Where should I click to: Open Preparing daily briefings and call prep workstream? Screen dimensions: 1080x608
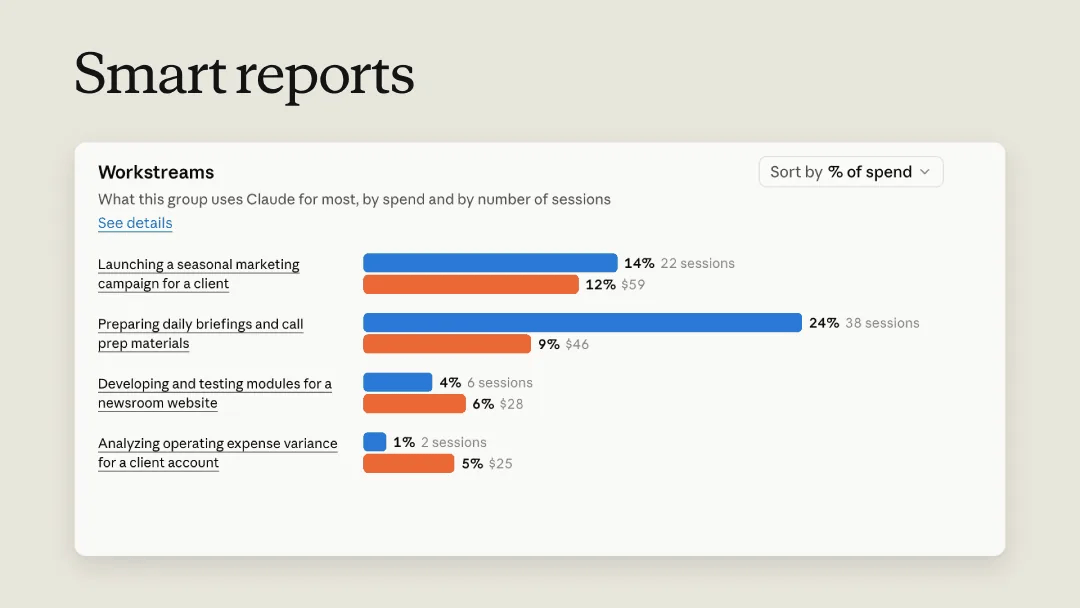(x=200, y=333)
